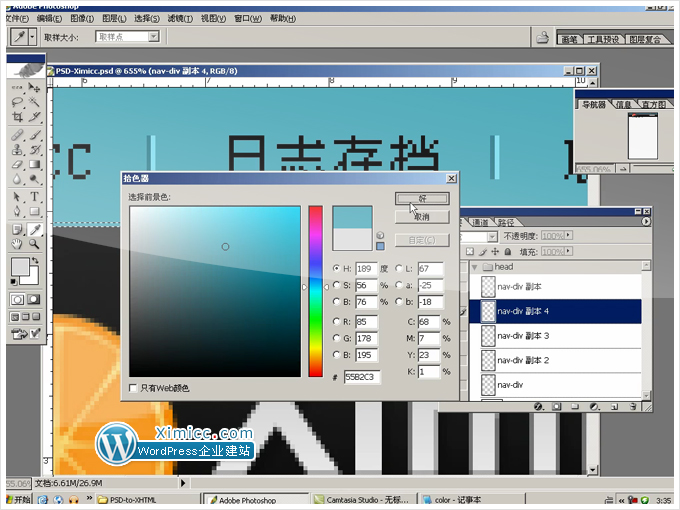This screenshot has width=680, height=510.
Task: Select the Magic Wand tool
Action: [34, 102]
